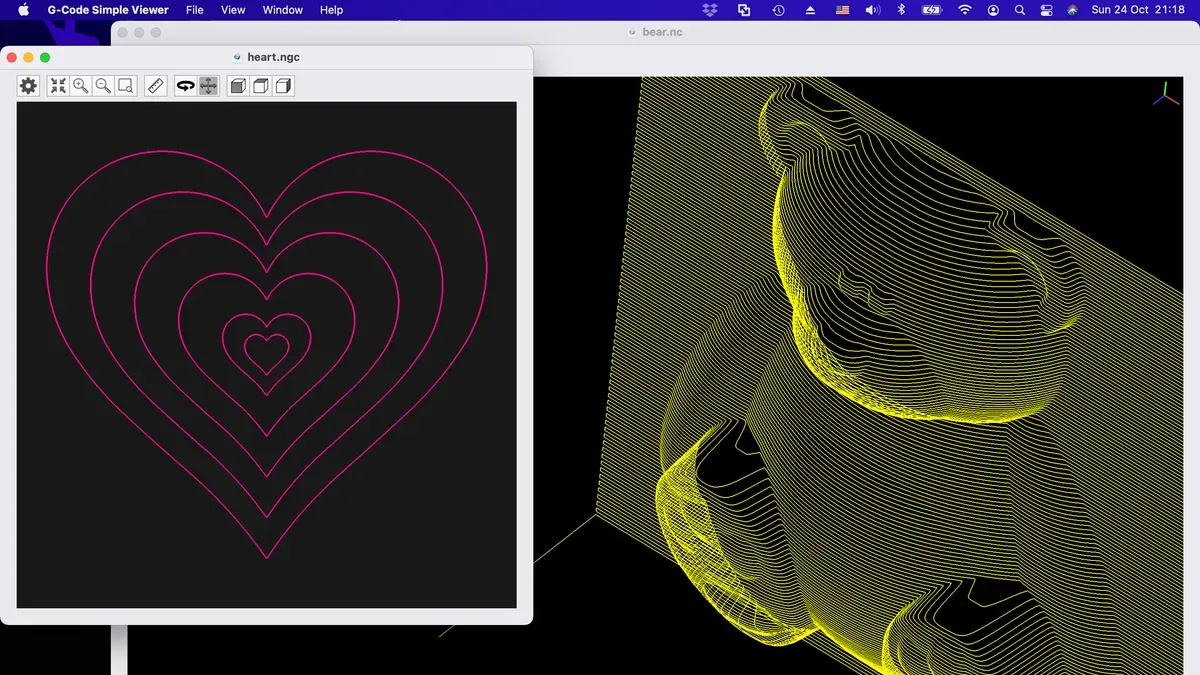
Task: Click the Dropbox menu bar icon
Action: (710, 10)
